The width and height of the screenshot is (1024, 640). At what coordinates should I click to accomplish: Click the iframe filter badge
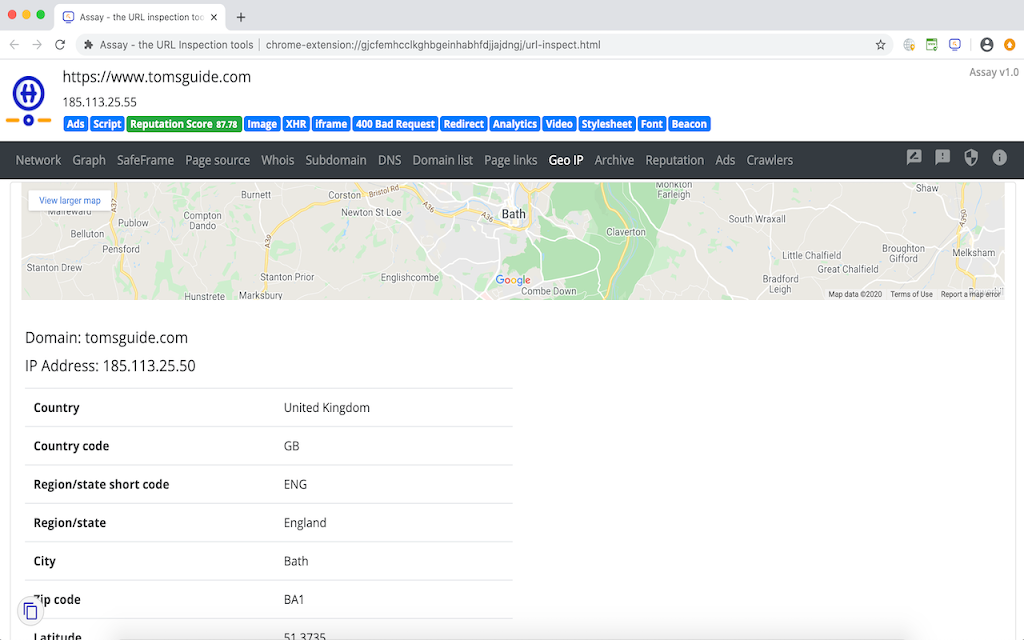(331, 124)
